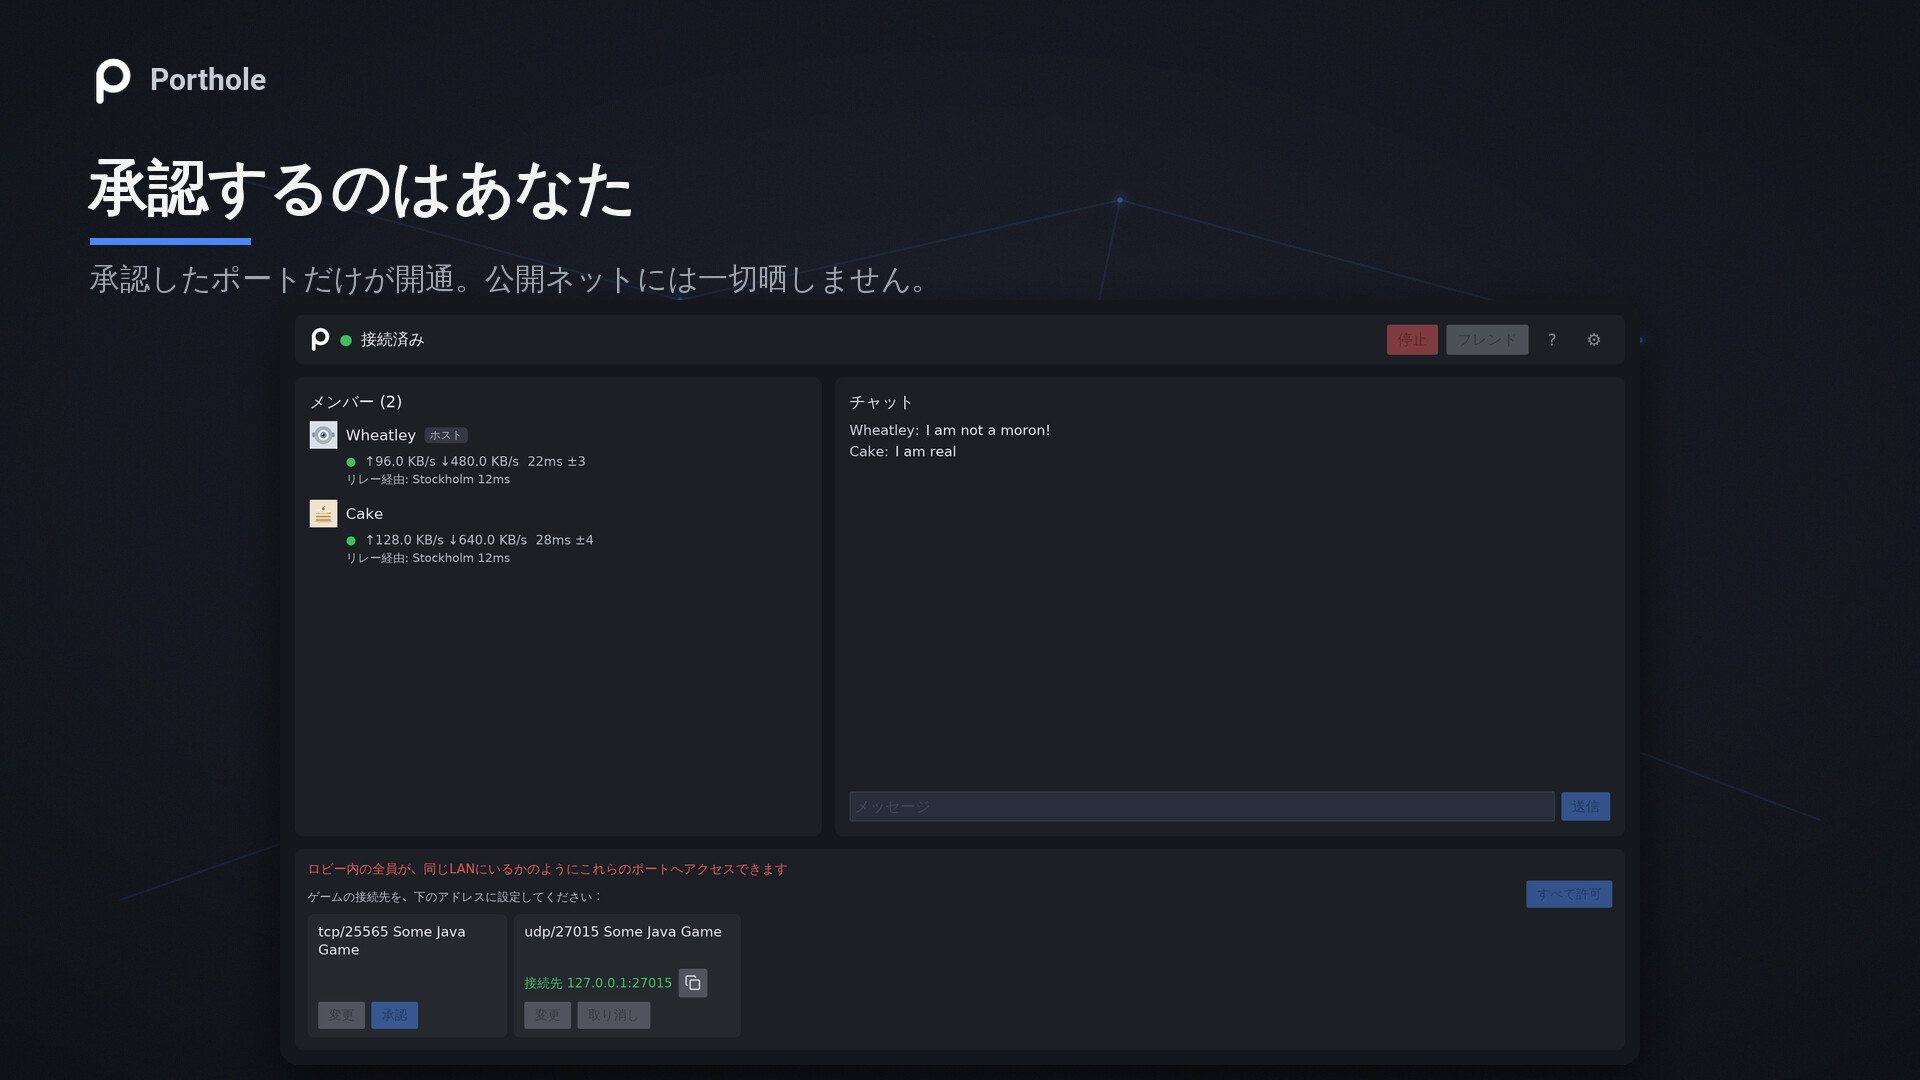Click Wheatley's green status dot
1920x1080 pixels.
[x=351, y=462]
